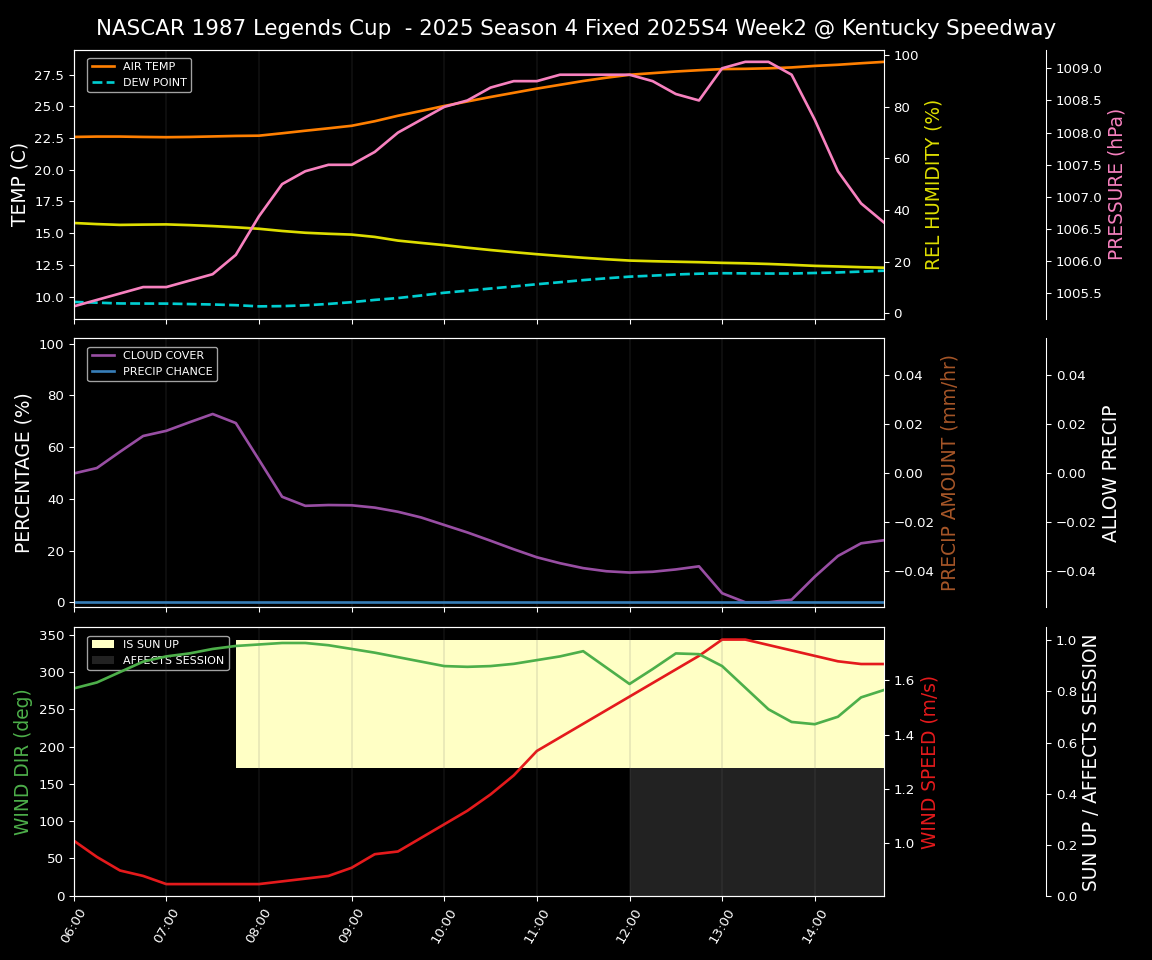Click the PERCENTAGE (%) axis label
This screenshot has height=960, width=1152.
point(24,472)
